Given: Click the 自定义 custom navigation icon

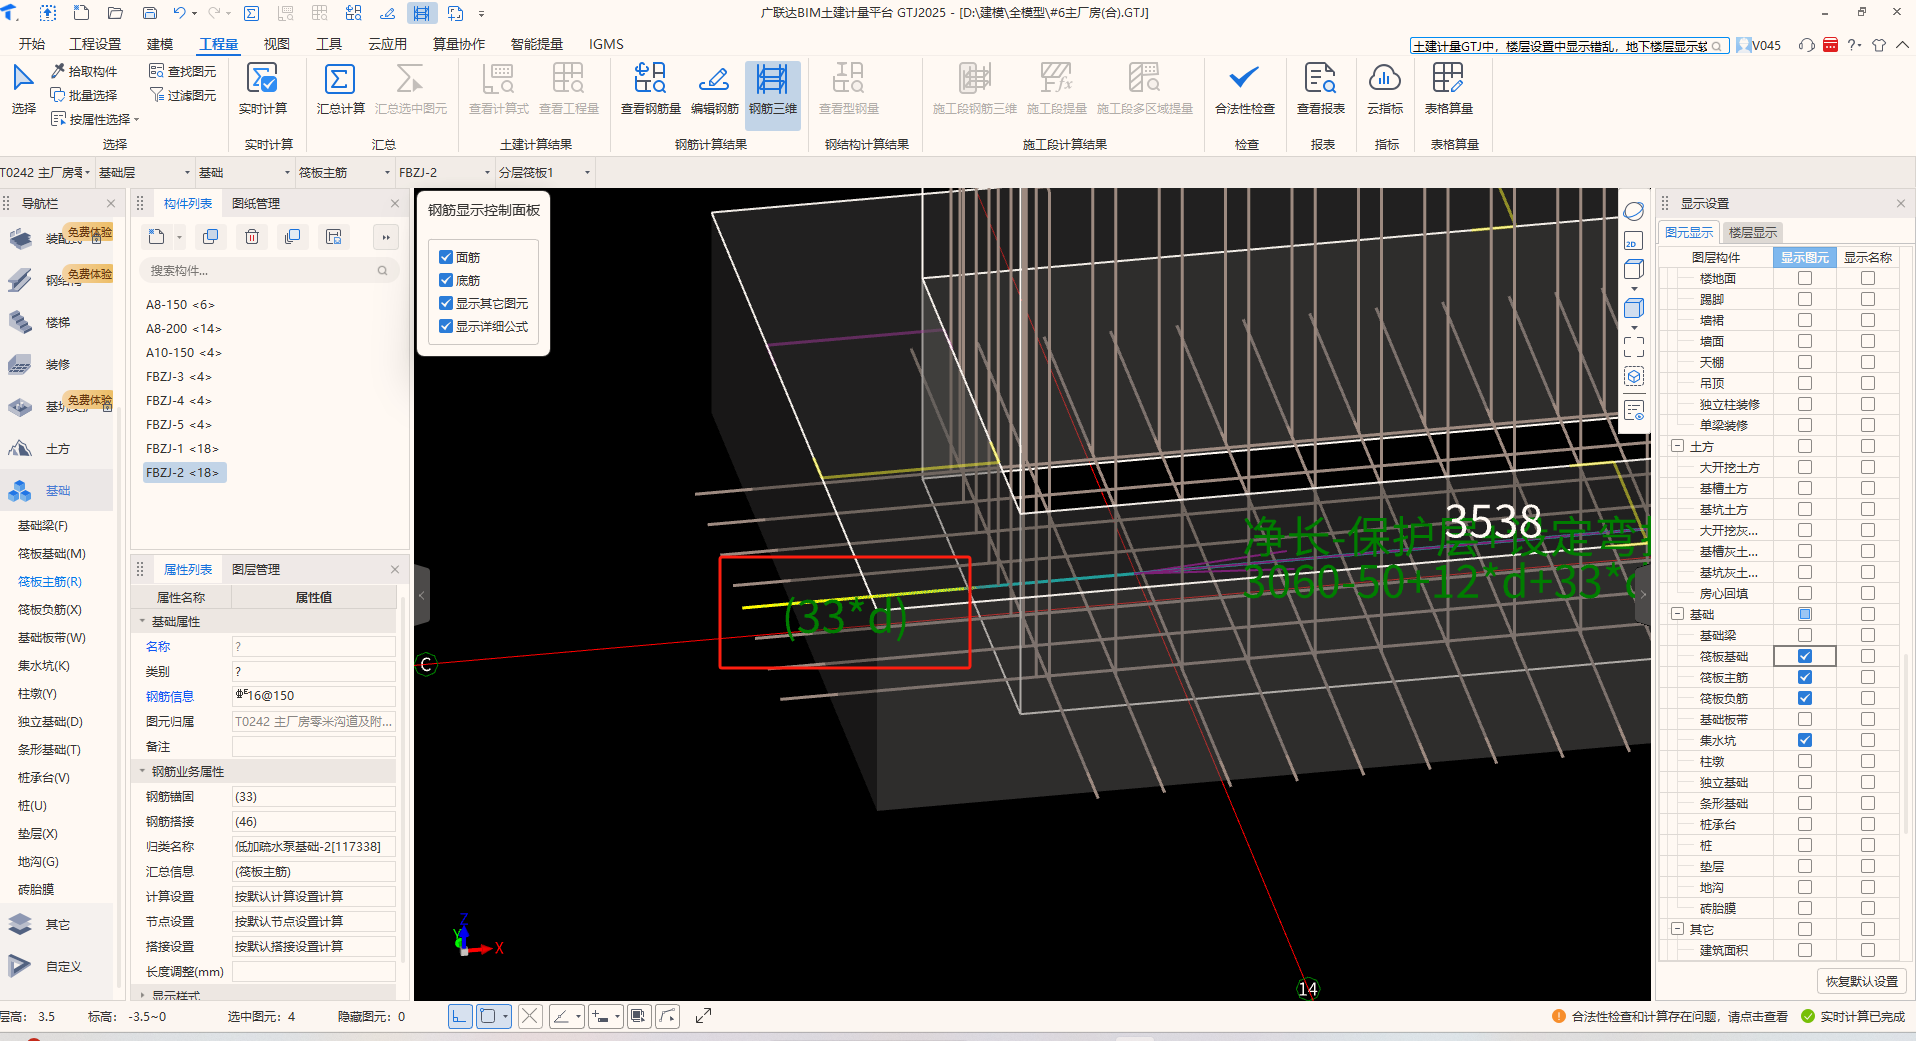Looking at the screenshot, I should (x=21, y=966).
